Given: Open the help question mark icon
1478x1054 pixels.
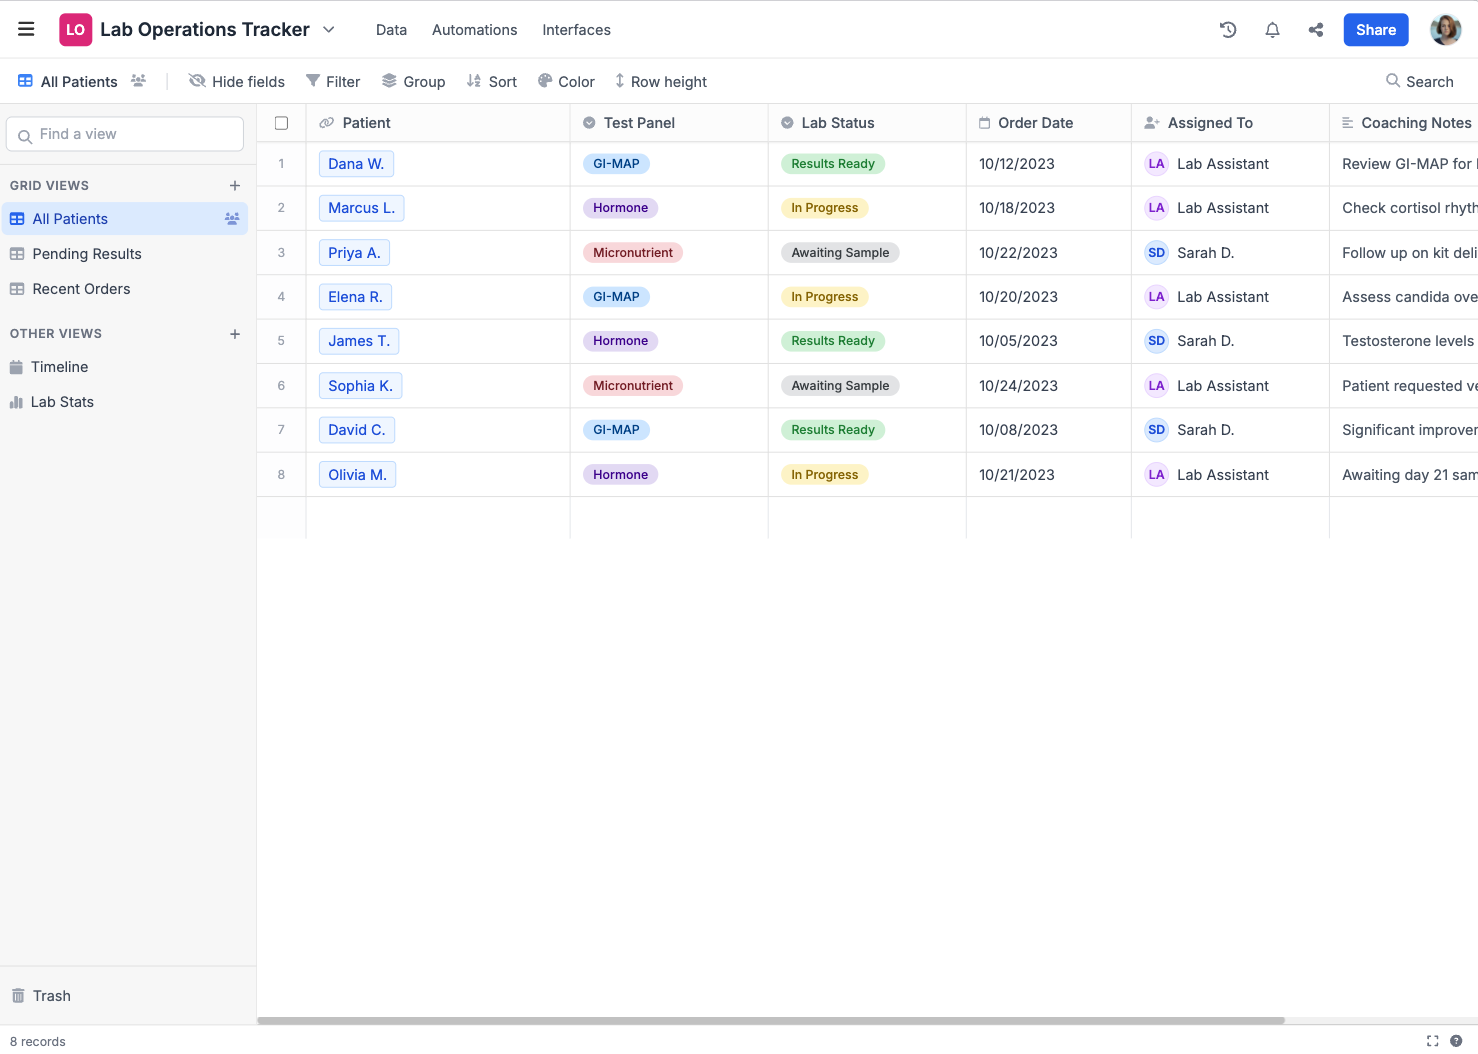Looking at the screenshot, I should [x=1456, y=1041].
